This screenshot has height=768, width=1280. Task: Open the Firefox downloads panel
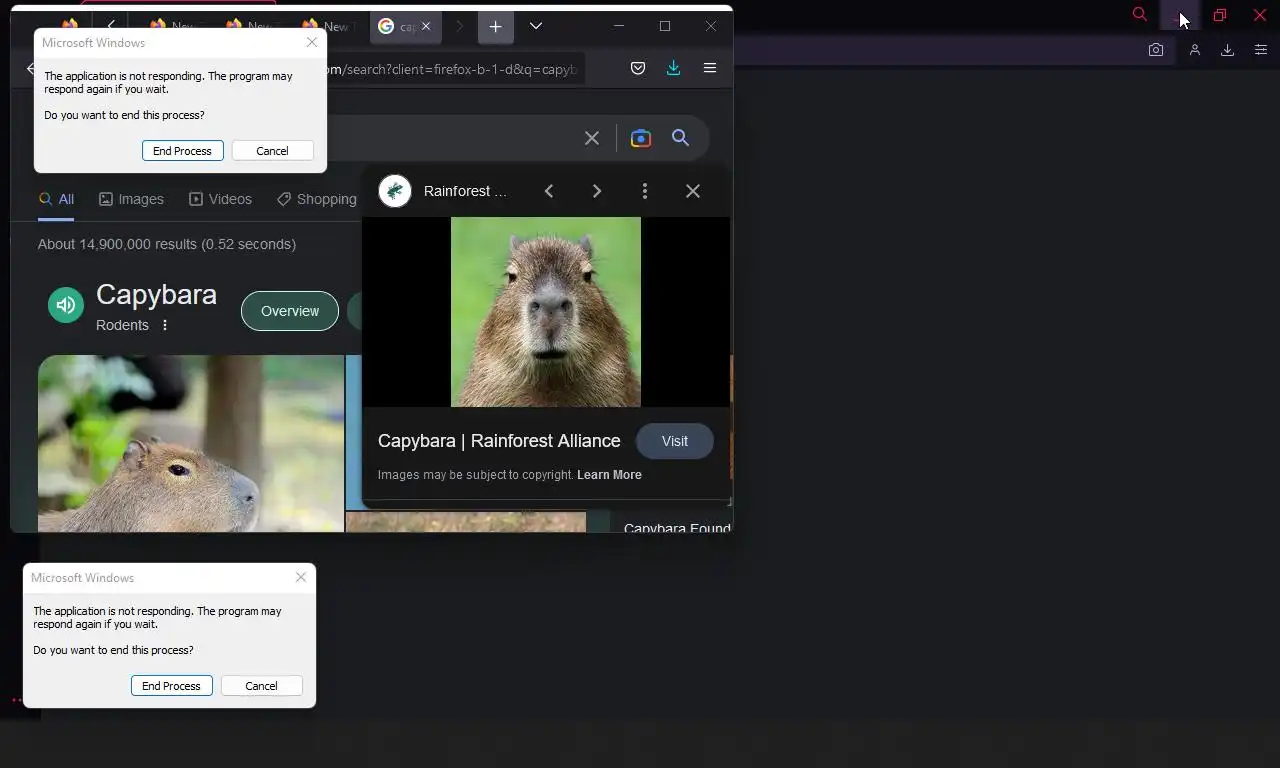click(673, 68)
